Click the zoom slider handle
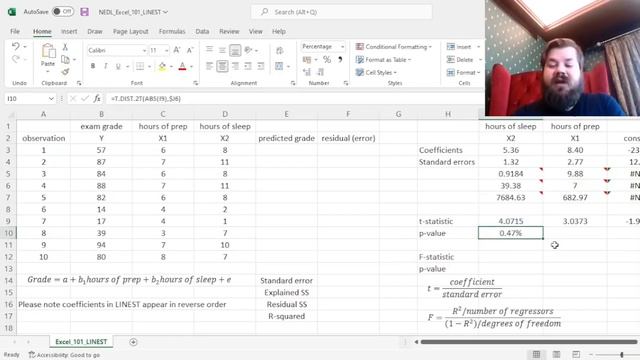The height and width of the screenshot is (360, 640). (x=622, y=355)
